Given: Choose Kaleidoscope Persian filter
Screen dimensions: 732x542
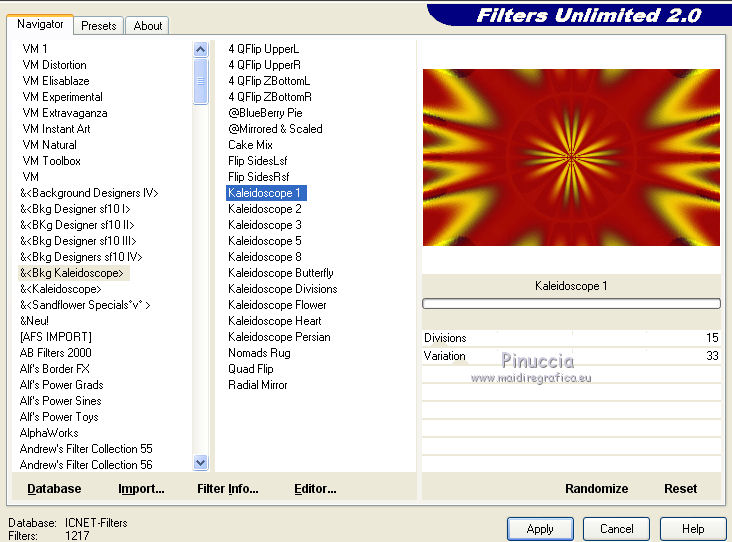Looking at the screenshot, I should 279,337.
